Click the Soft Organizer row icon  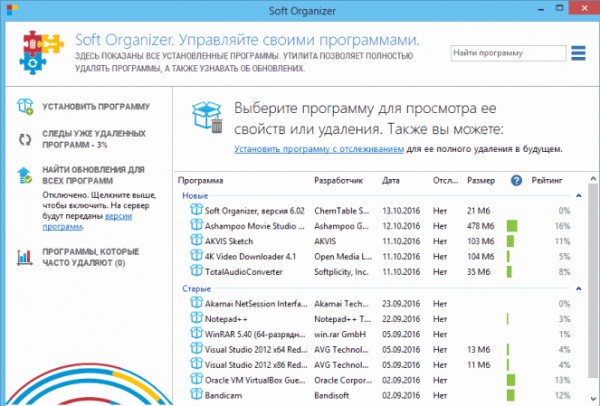[196, 210]
